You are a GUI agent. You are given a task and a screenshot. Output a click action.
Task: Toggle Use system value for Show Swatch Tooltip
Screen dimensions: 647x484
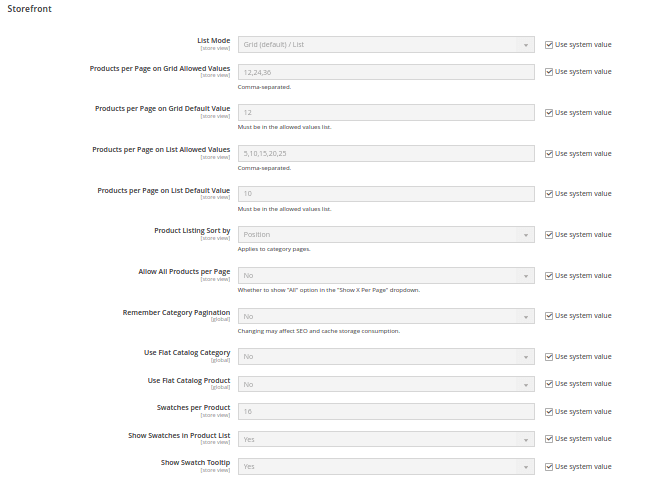pos(549,467)
